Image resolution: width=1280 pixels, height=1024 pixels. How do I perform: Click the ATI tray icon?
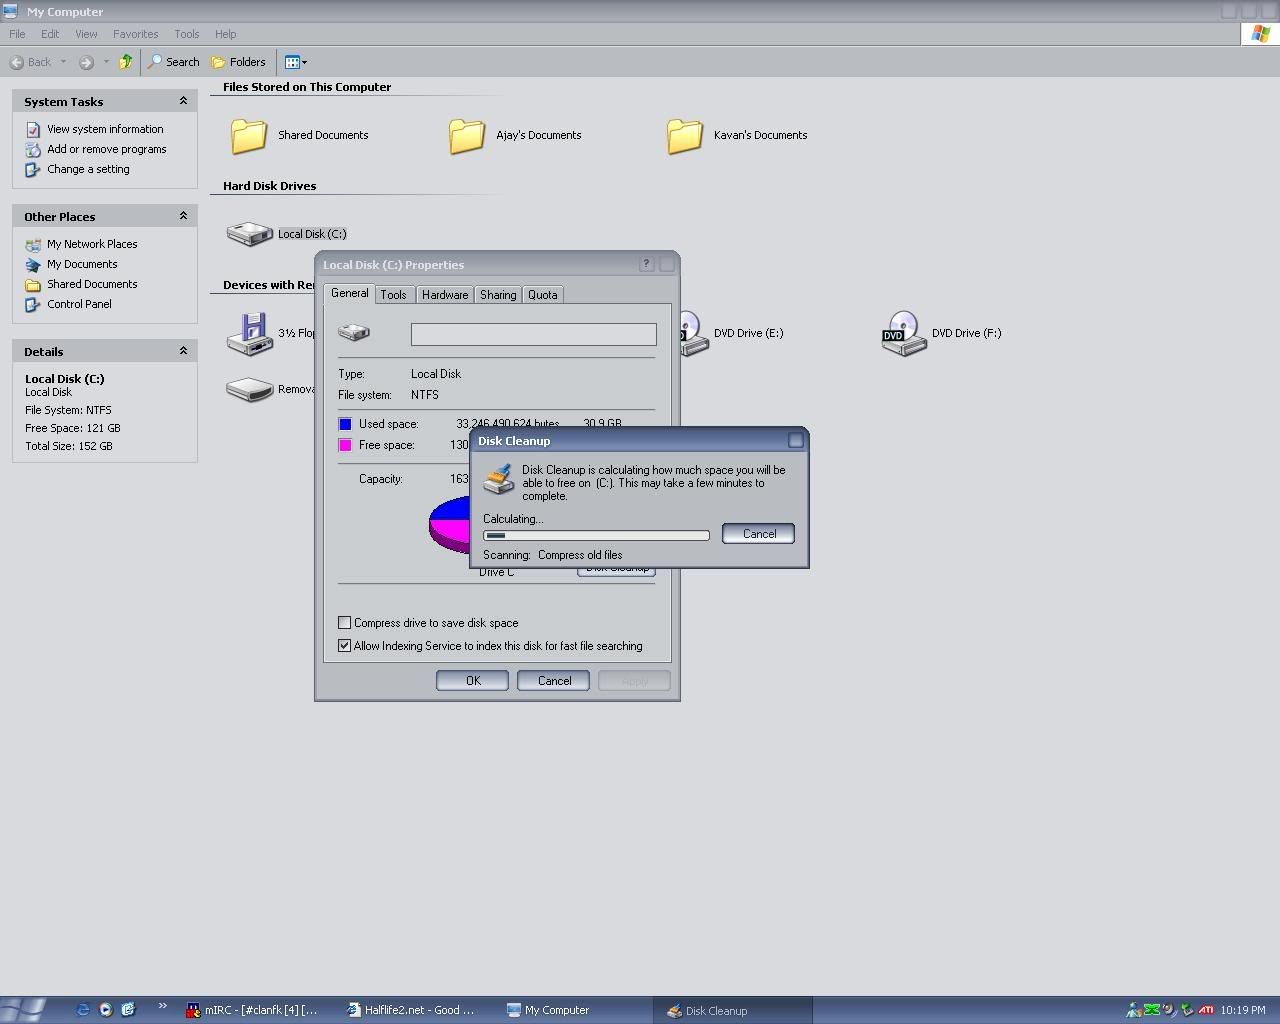(1207, 1010)
